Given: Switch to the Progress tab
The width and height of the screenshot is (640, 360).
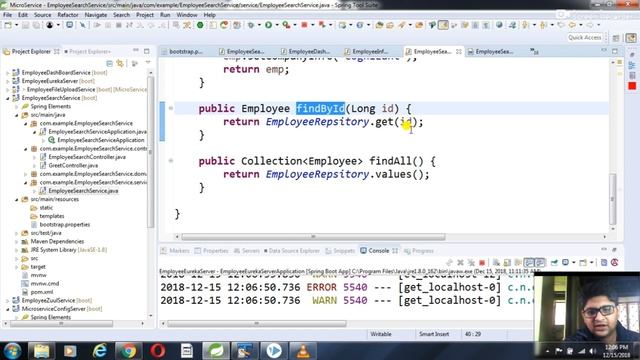Looking at the screenshot, I should pos(418,251).
